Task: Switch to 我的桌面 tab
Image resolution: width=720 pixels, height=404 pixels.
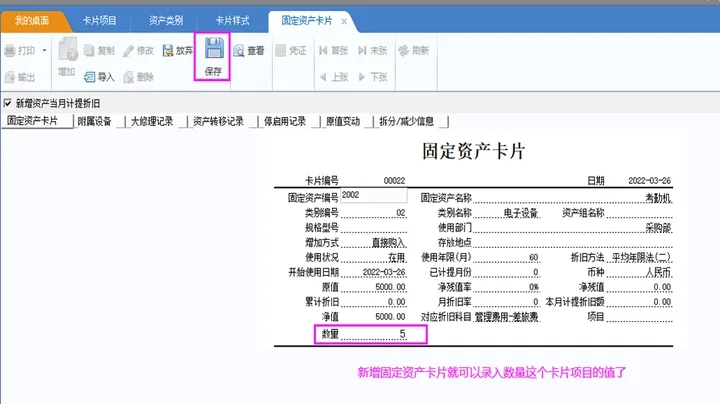Action: click(x=32, y=21)
